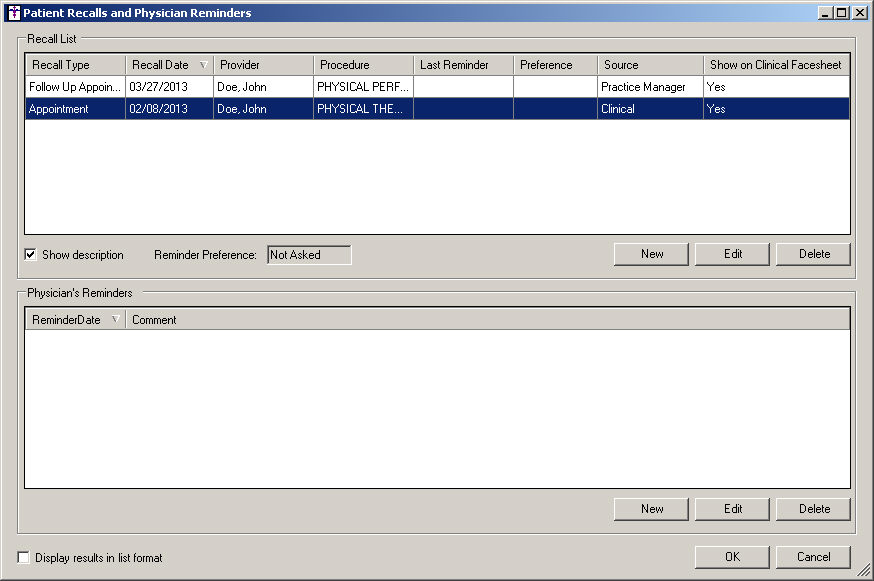Delete the selected recall entry

click(814, 254)
